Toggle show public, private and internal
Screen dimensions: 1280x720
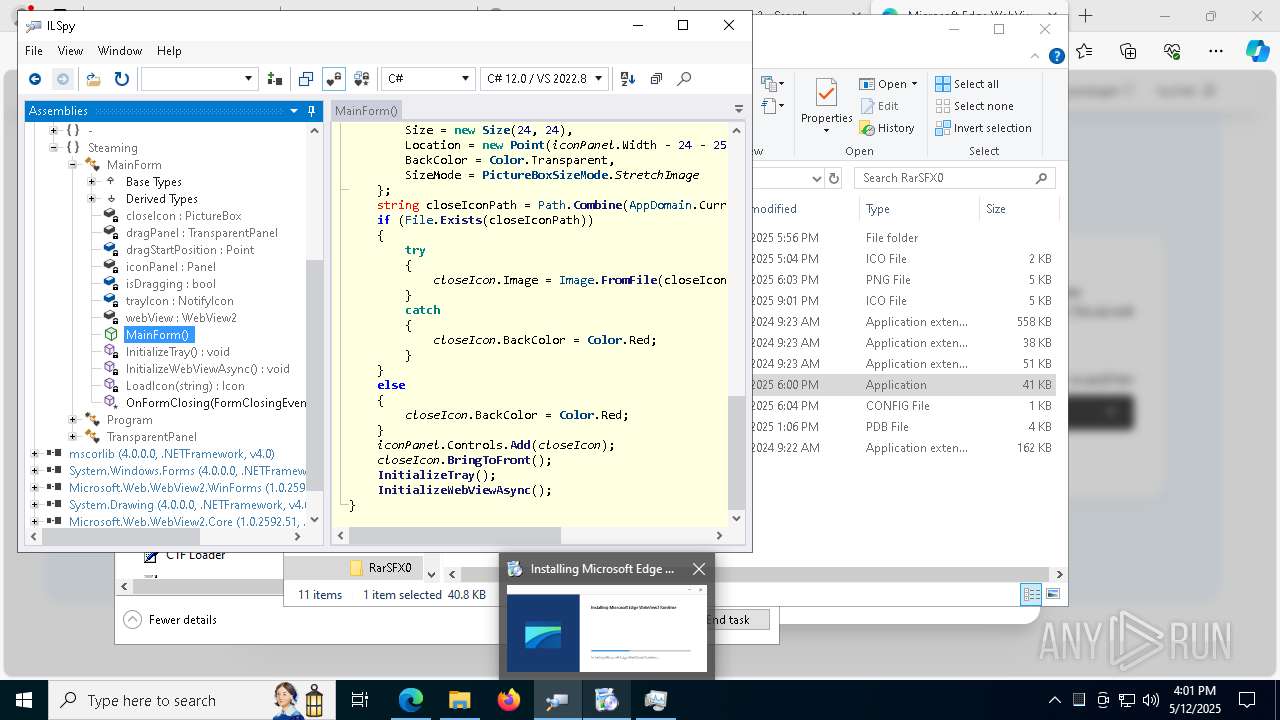pyautogui.click(x=334, y=78)
